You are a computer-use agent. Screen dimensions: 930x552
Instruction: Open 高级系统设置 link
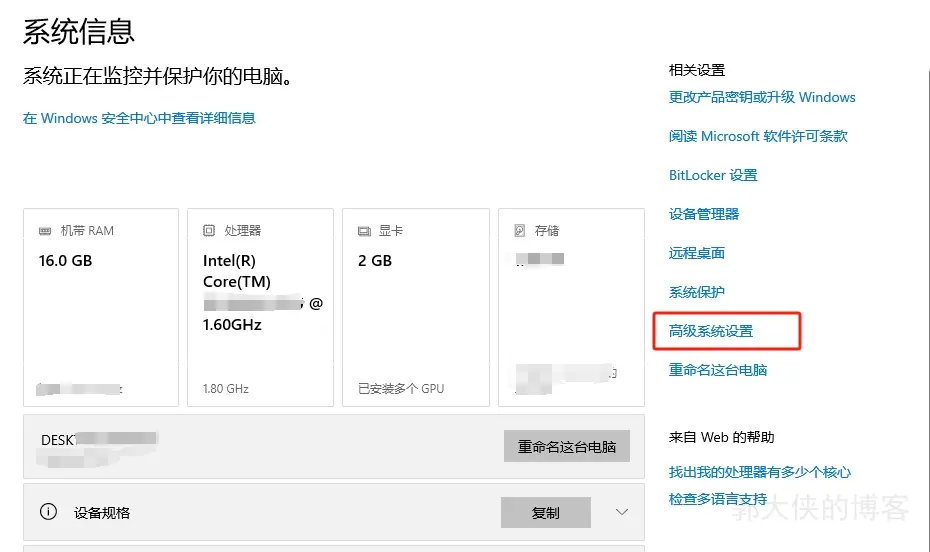tap(711, 331)
